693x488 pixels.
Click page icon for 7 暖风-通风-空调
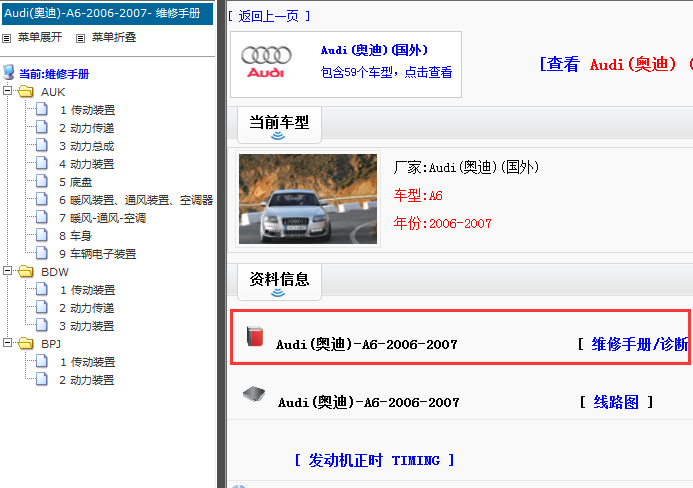42,217
